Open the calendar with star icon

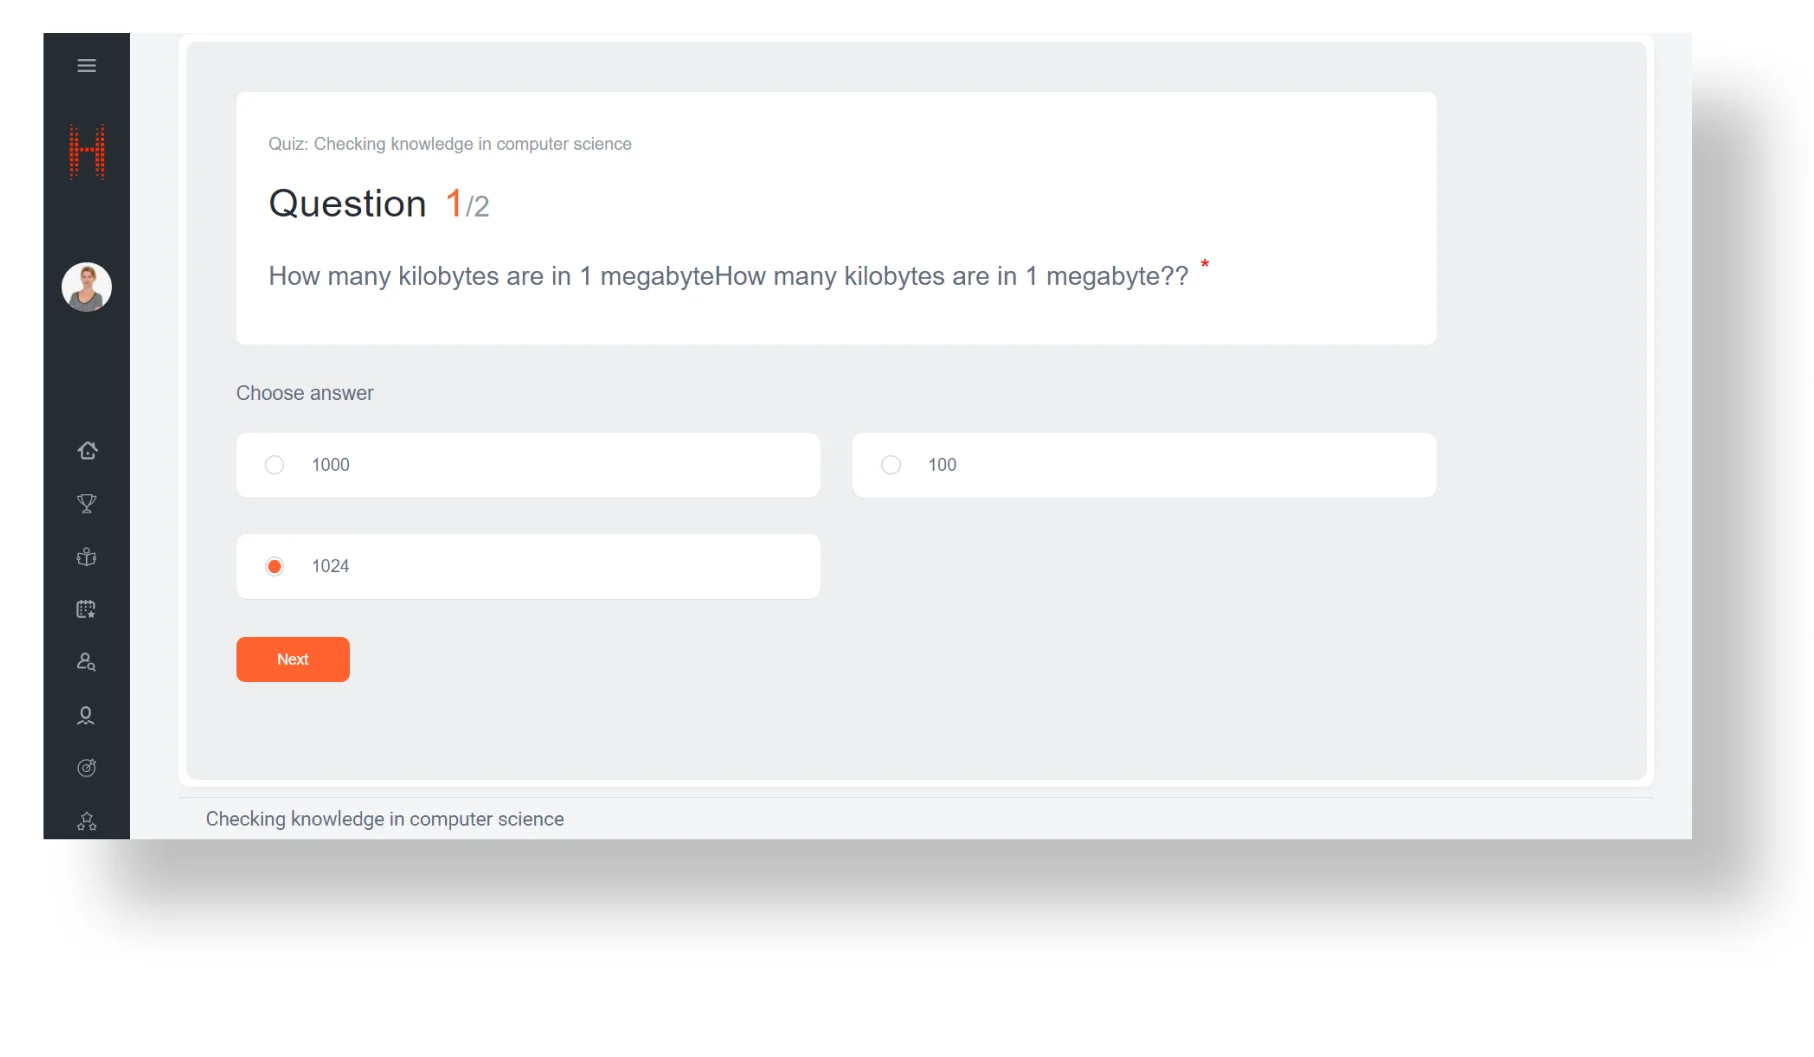coord(87,610)
